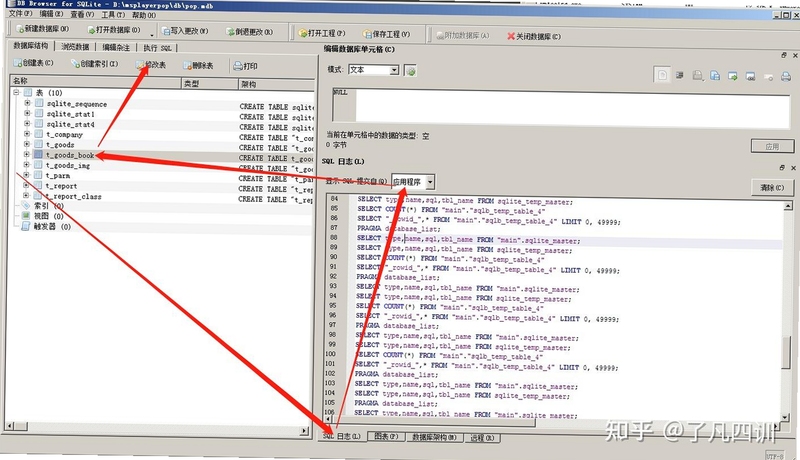Viewport: 800px width, 460px height.
Task: Click SQL log line 87 PRAGMA database_list
Action: [398, 228]
